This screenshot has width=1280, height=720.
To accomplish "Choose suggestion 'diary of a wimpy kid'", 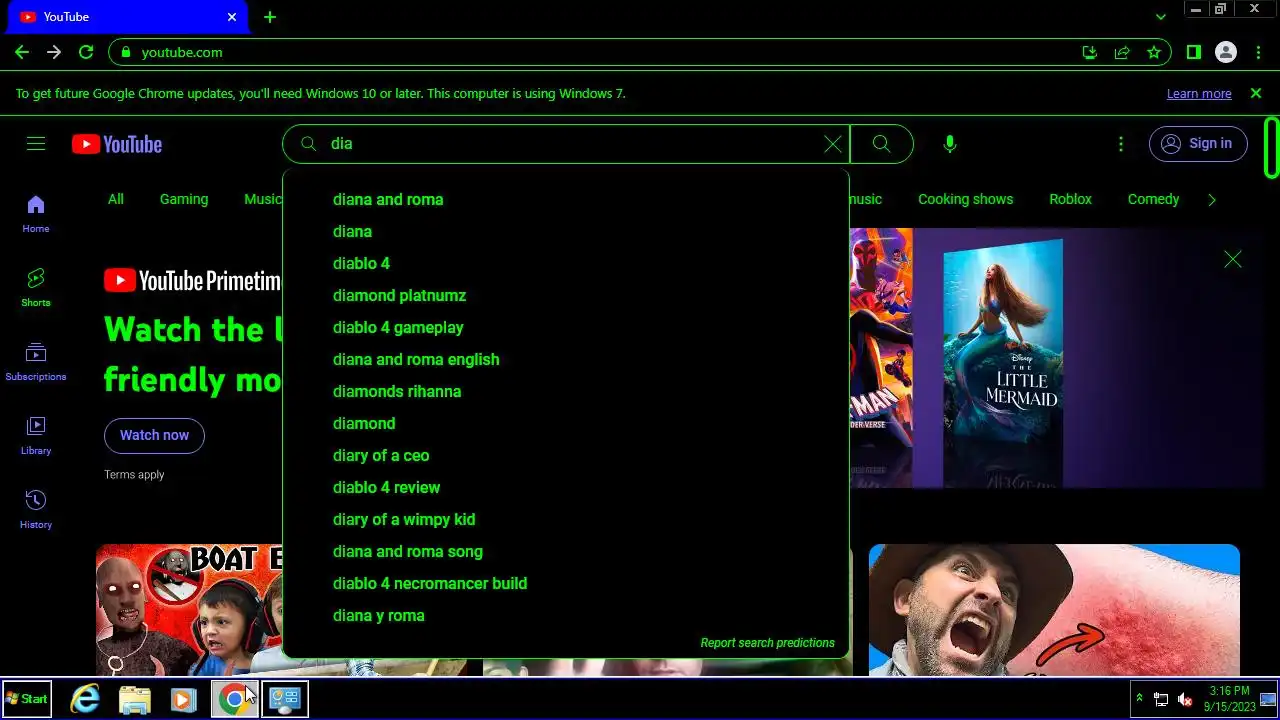I will [566, 519].
